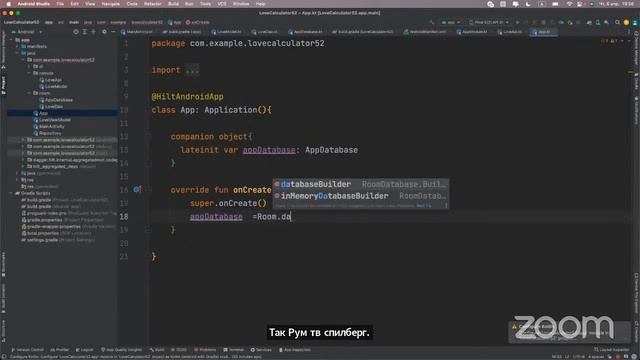This screenshot has height=360, width=640.
Task: Open the File menu
Action: coord(60,4)
